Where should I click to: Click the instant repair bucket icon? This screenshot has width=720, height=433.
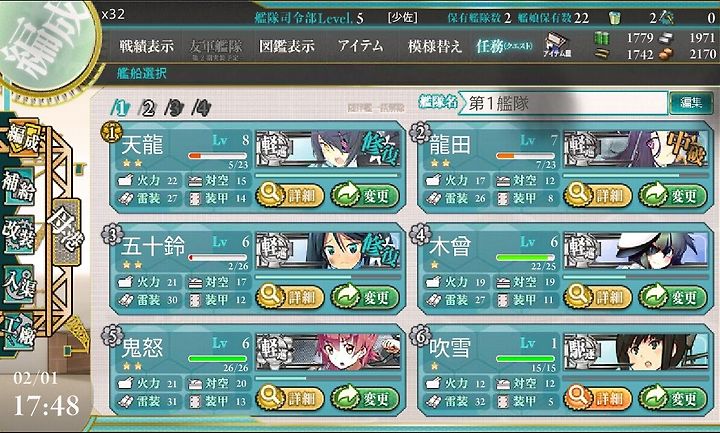[614, 18]
